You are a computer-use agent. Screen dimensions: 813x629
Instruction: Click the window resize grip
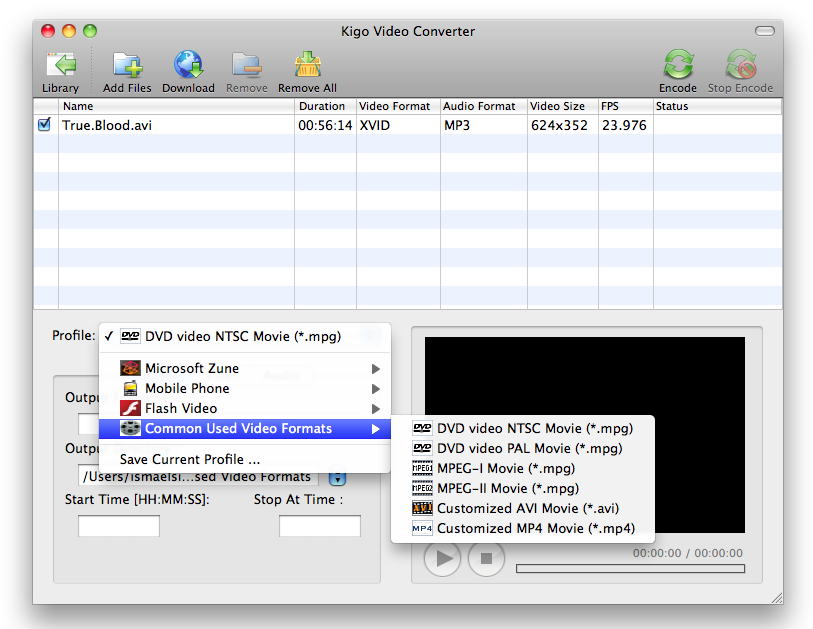776,597
